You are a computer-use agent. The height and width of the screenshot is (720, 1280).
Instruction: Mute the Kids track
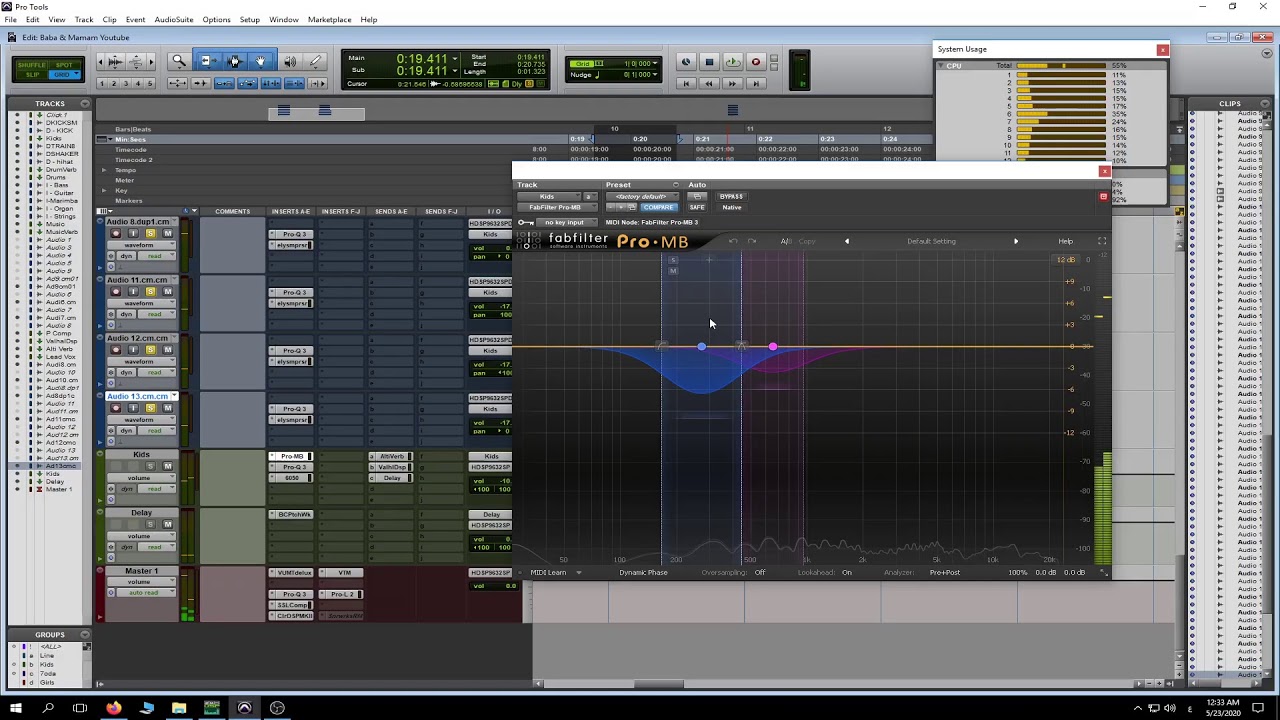click(x=167, y=466)
